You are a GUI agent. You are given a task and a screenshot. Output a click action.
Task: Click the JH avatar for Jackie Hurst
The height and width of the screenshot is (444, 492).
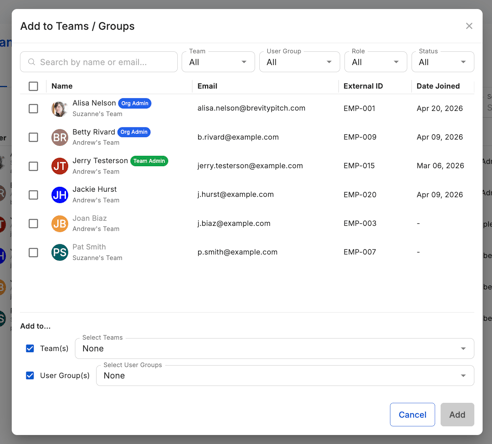pyautogui.click(x=60, y=195)
